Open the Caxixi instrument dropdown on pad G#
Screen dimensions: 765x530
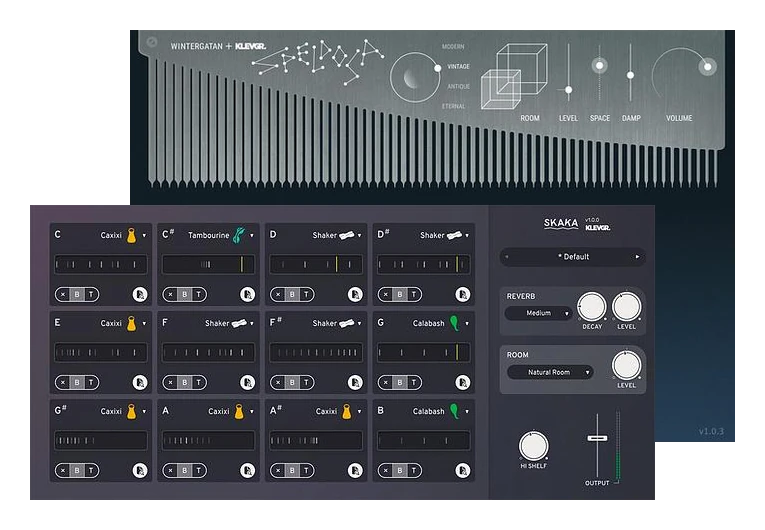(123, 411)
